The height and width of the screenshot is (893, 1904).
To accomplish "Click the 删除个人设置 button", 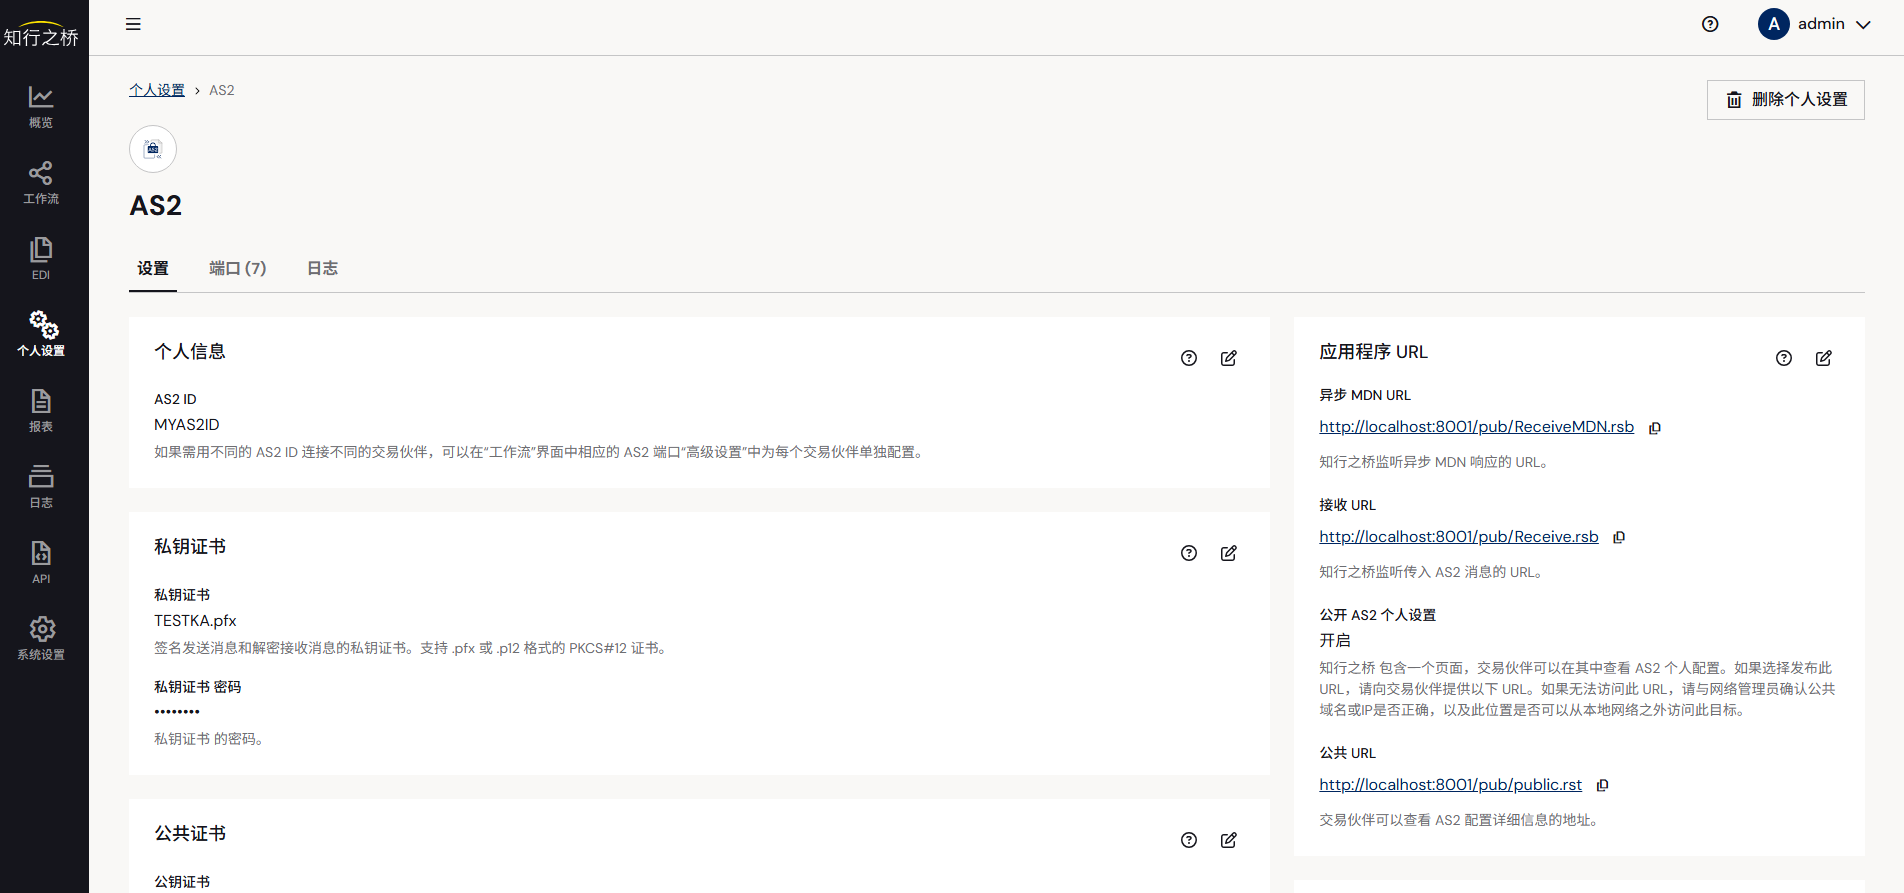I will tap(1786, 100).
